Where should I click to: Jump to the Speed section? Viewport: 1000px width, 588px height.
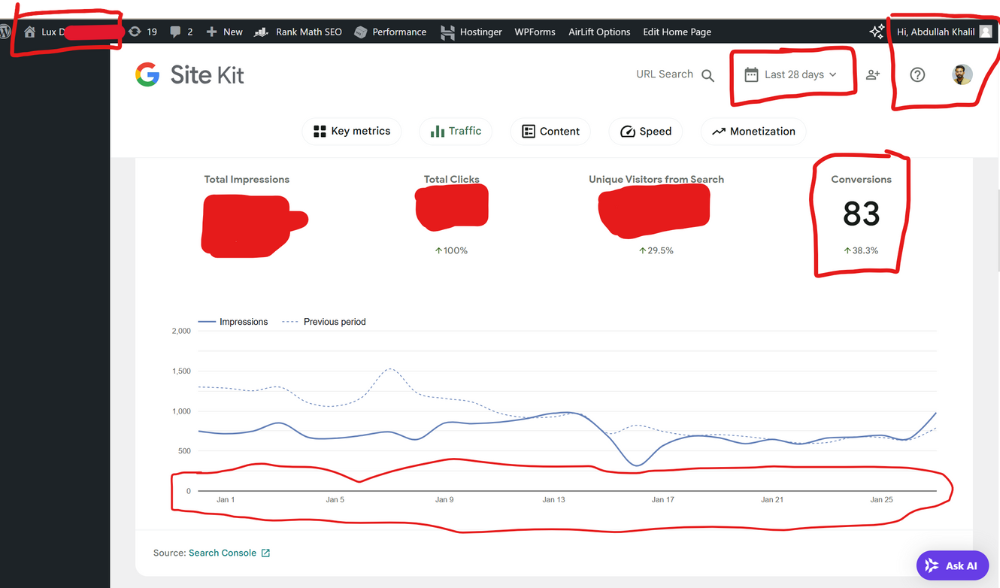(645, 131)
